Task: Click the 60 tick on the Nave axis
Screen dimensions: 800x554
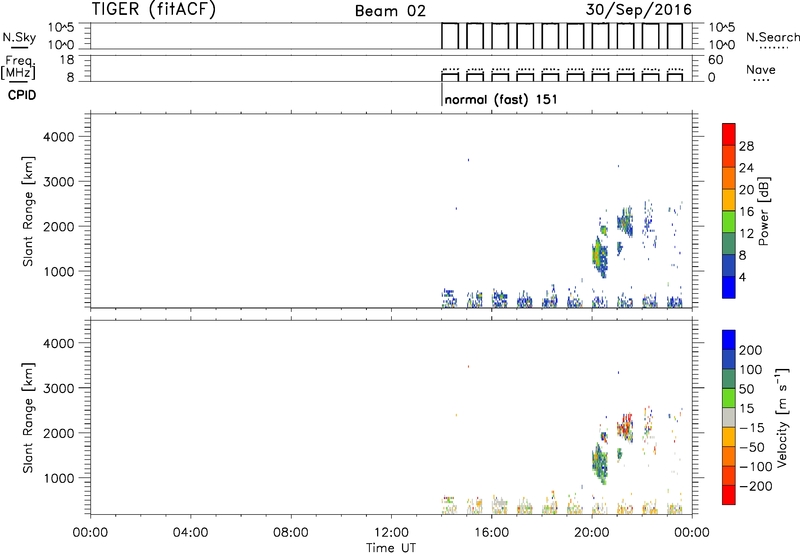Action: pos(715,60)
